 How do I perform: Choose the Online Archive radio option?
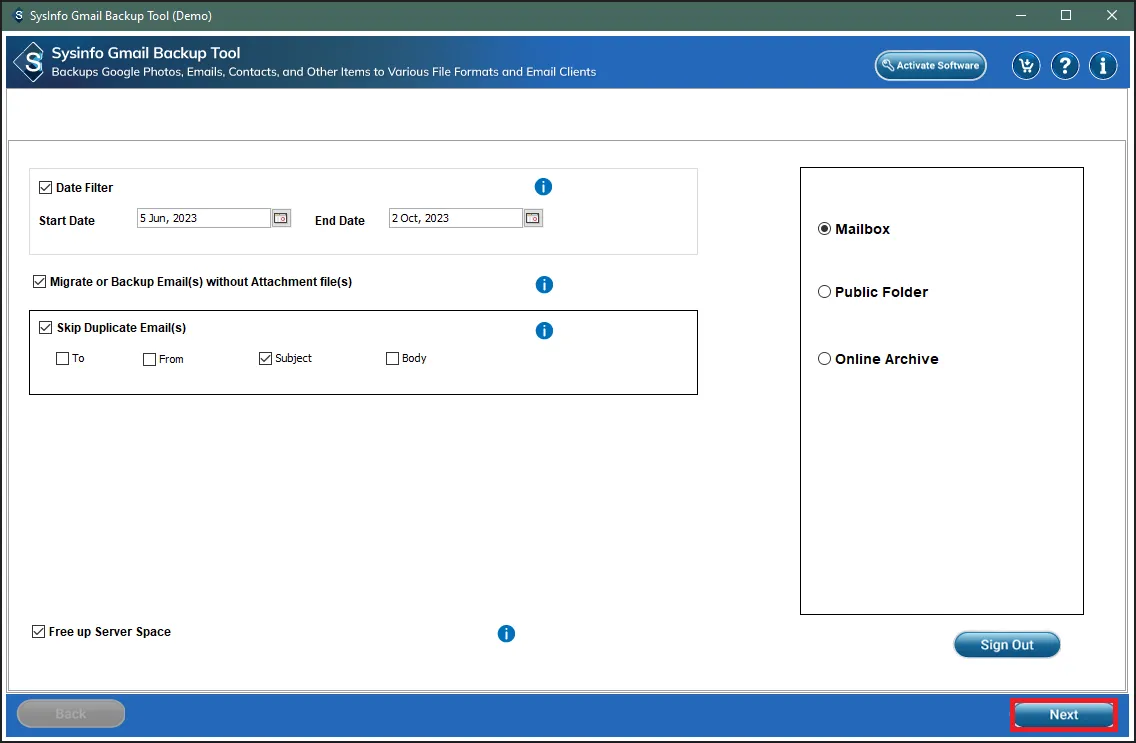click(825, 359)
